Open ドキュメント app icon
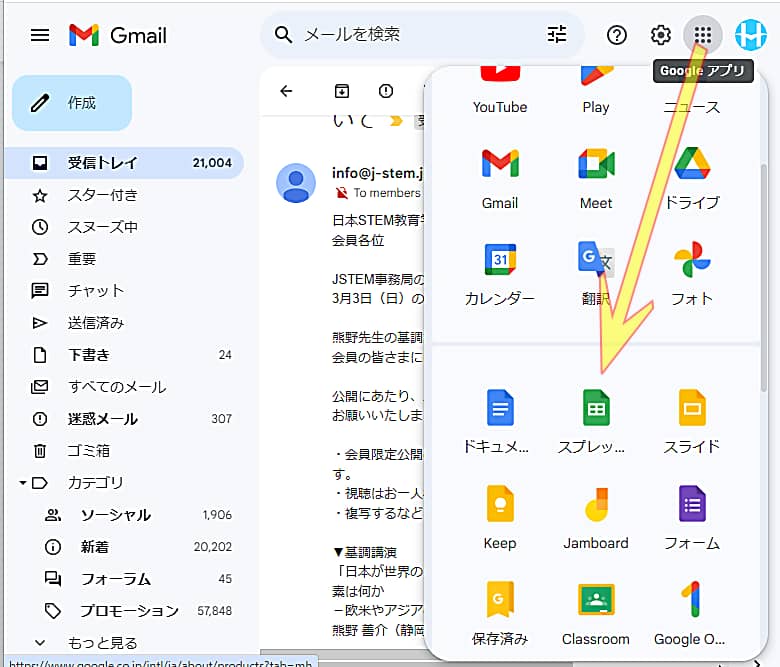The image size is (780, 667). [x=500, y=408]
